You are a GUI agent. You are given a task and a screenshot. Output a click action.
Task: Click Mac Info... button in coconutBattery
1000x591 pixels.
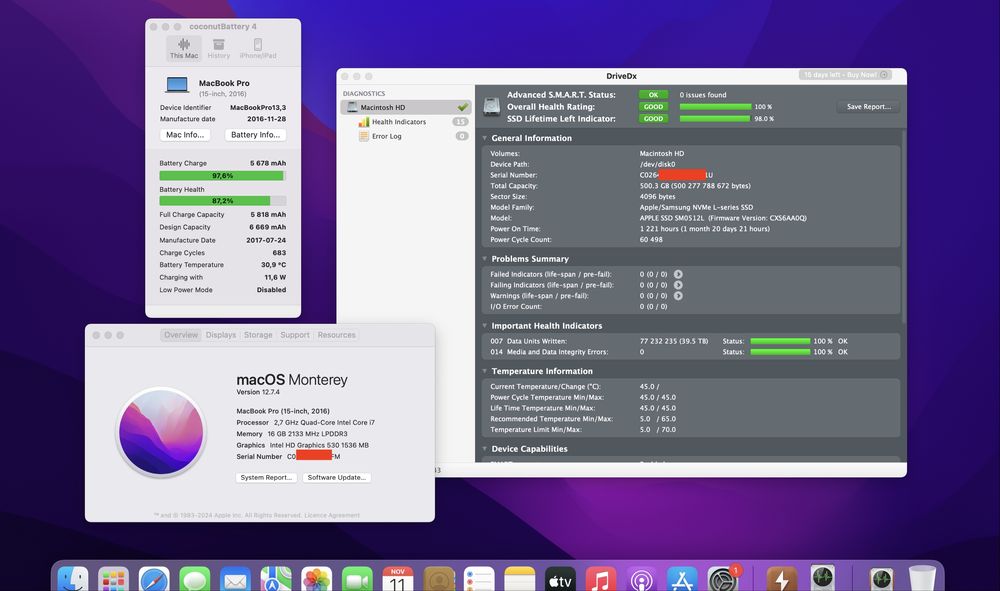coord(185,135)
